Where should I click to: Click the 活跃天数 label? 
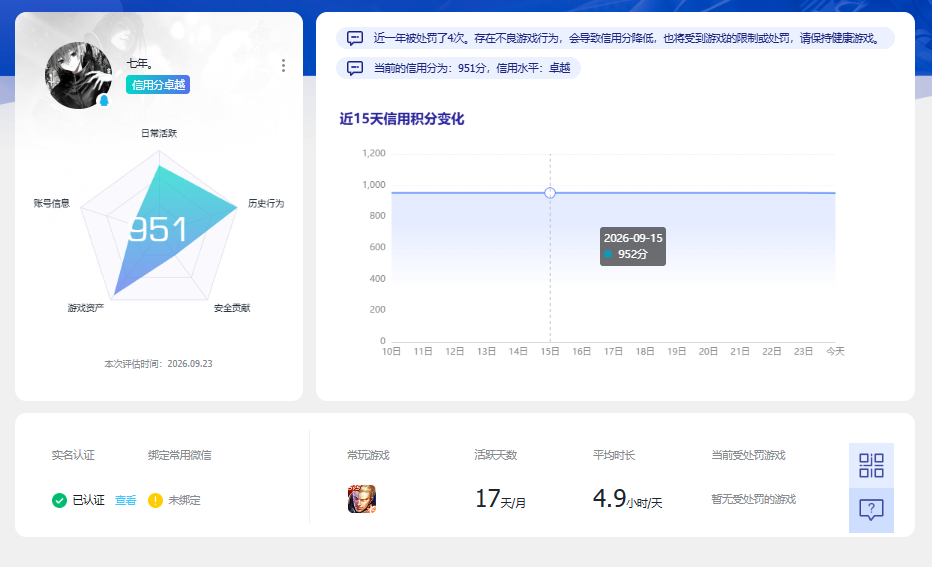(496, 455)
